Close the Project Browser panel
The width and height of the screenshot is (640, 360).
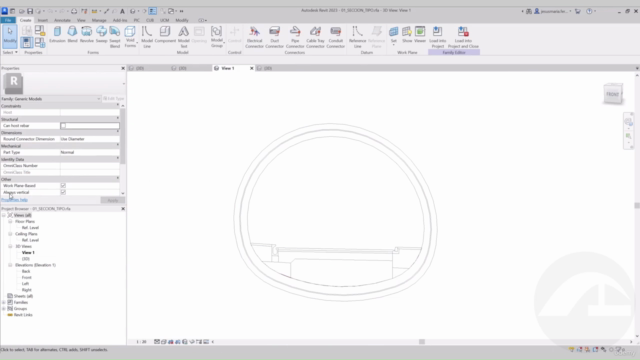coord(123,209)
